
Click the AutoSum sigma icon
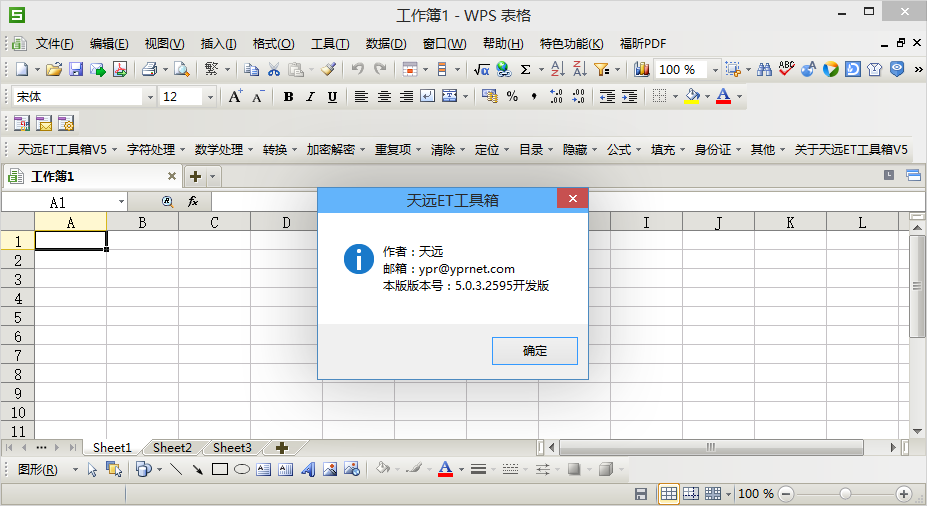[x=525, y=70]
